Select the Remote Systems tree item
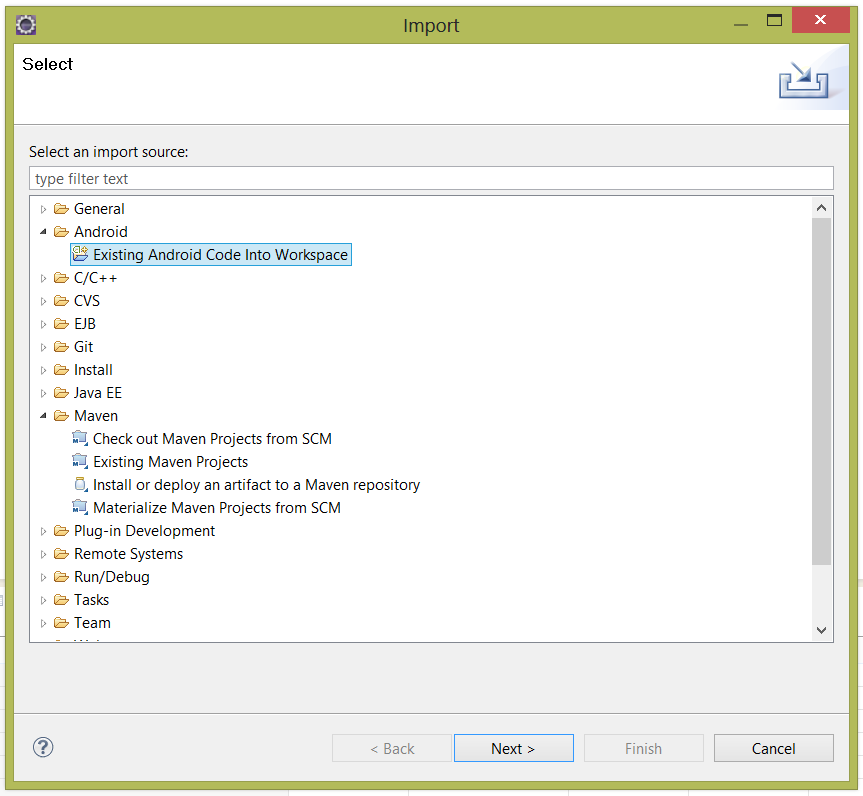The width and height of the screenshot is (863, 796). (128, 554)
